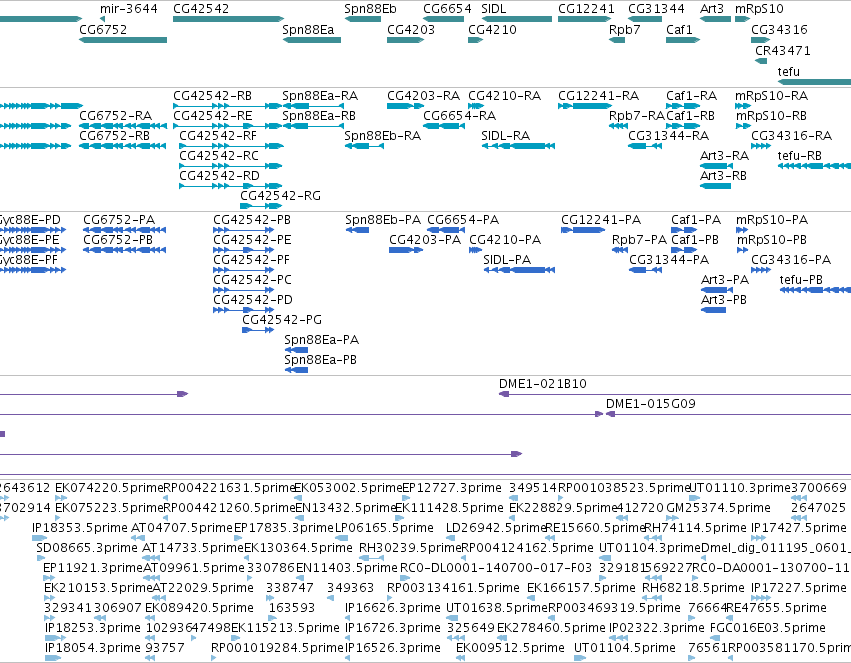Viewport: 851px width, 663px height.
Task: Select transcript CG42542-RC
Action: 231,166
